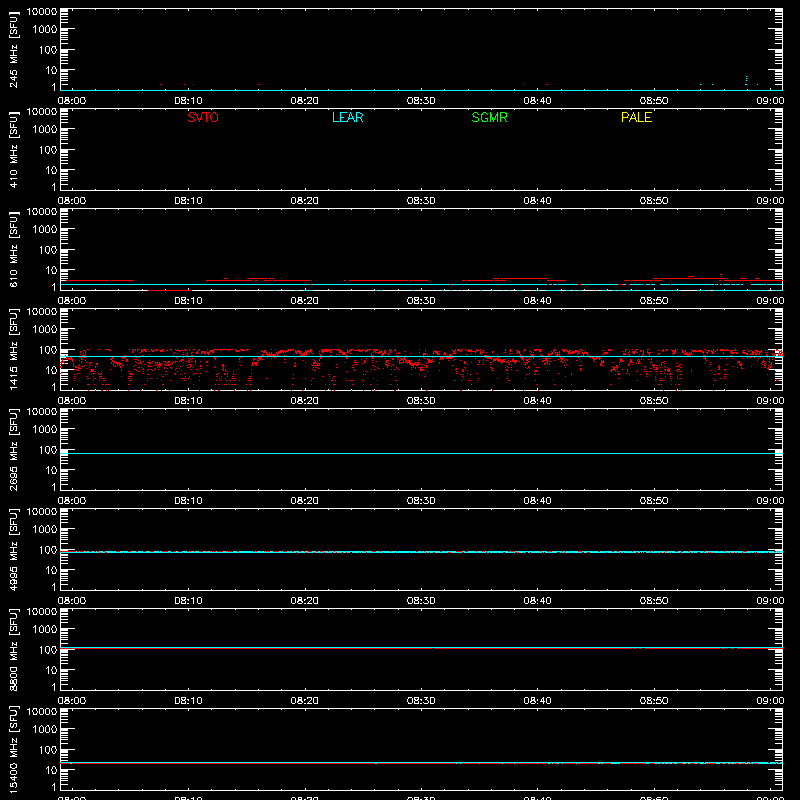Screen dimensions: 800x800
Task: Click the cyan LEAR station label
Action: [x=347, y=117]
